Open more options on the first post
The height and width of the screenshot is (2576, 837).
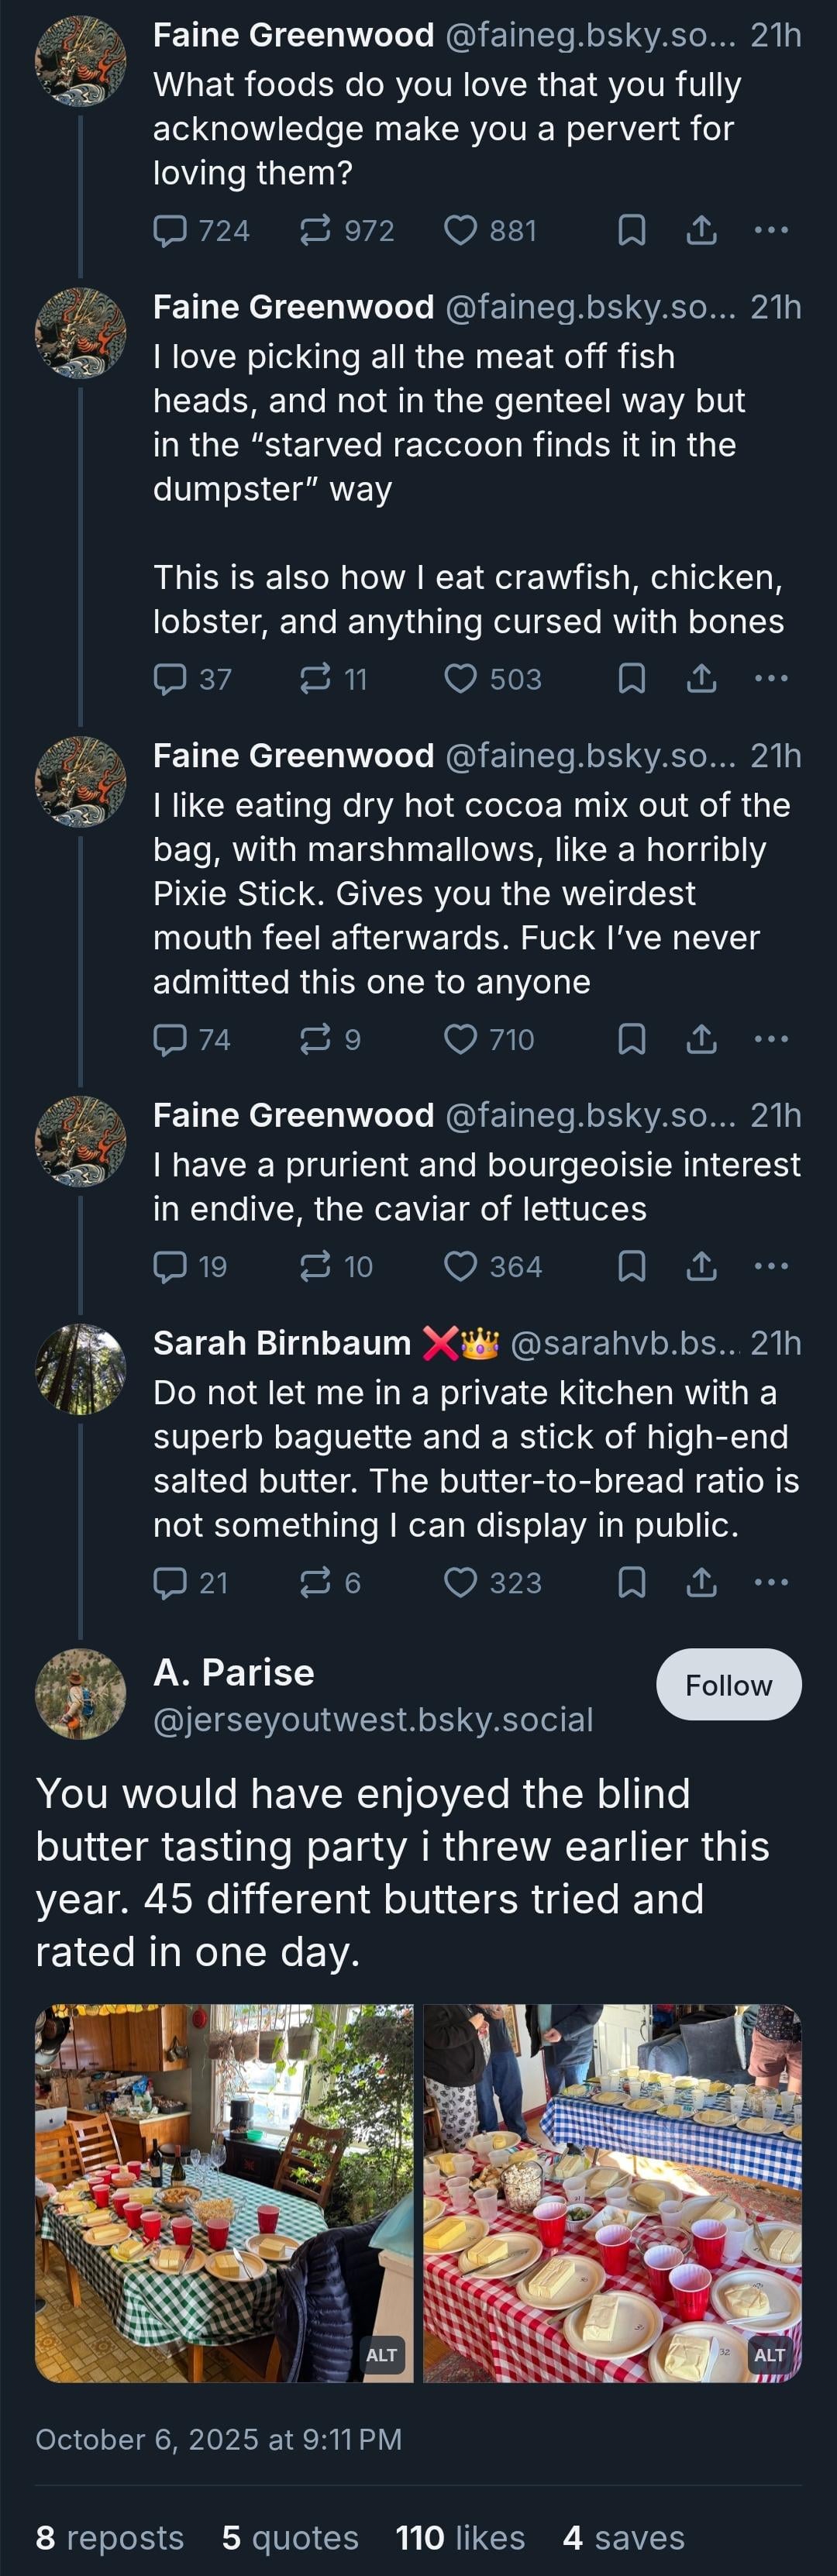[771, 231]
